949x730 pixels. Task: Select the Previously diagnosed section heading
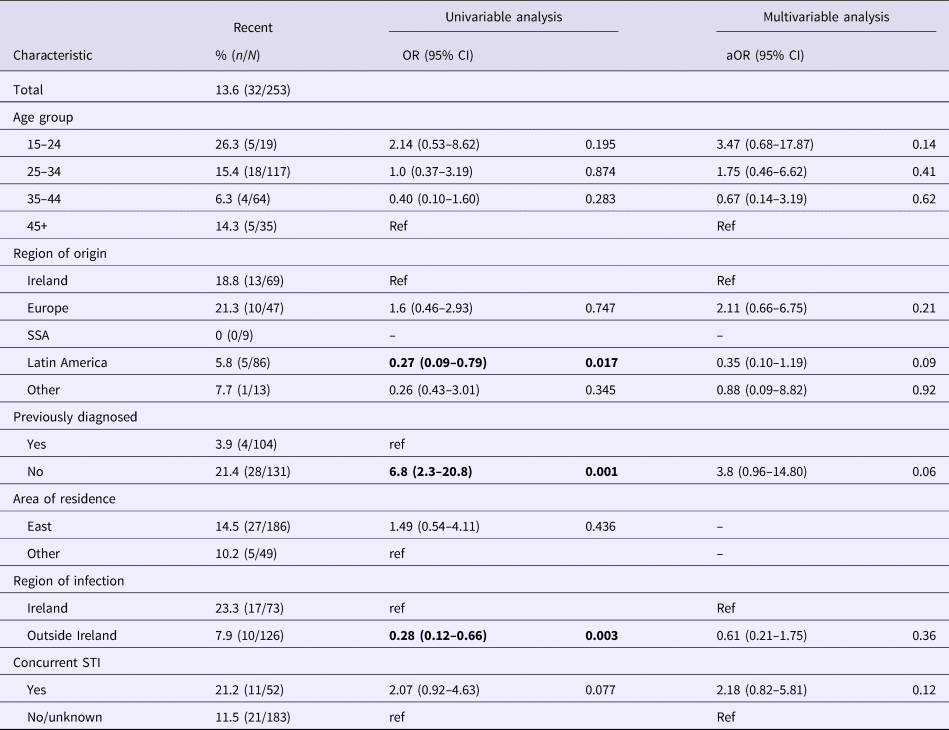[x=67, y=416]
